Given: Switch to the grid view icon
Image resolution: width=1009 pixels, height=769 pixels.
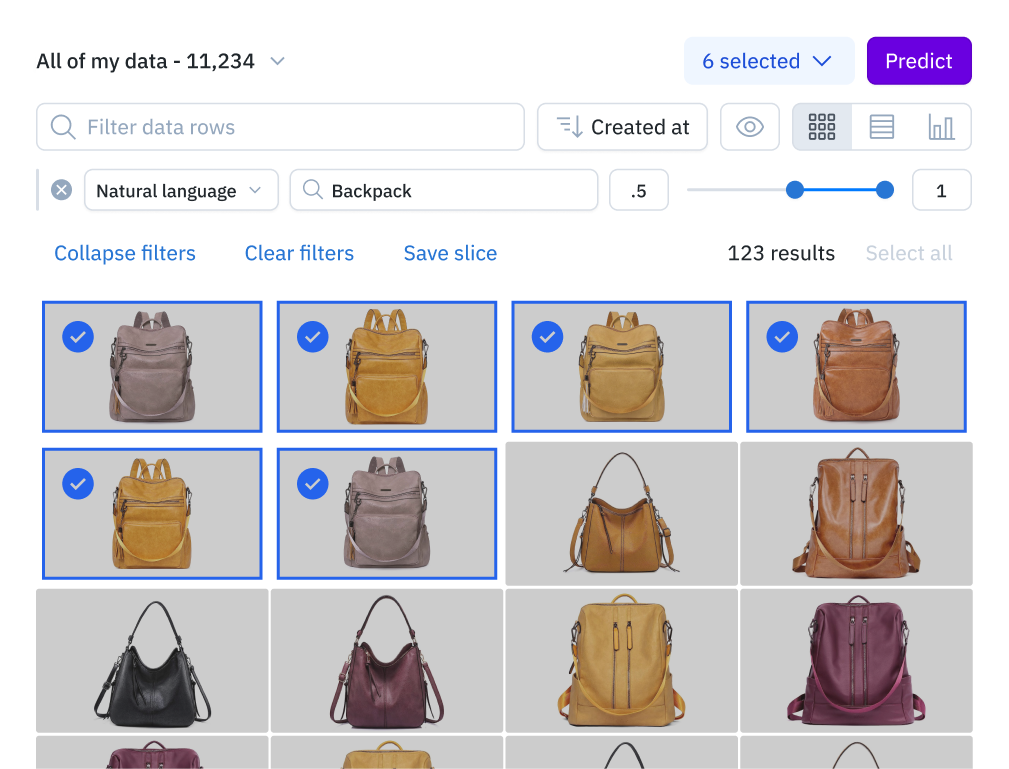Looking at the screenshot, I should (821, 127).
